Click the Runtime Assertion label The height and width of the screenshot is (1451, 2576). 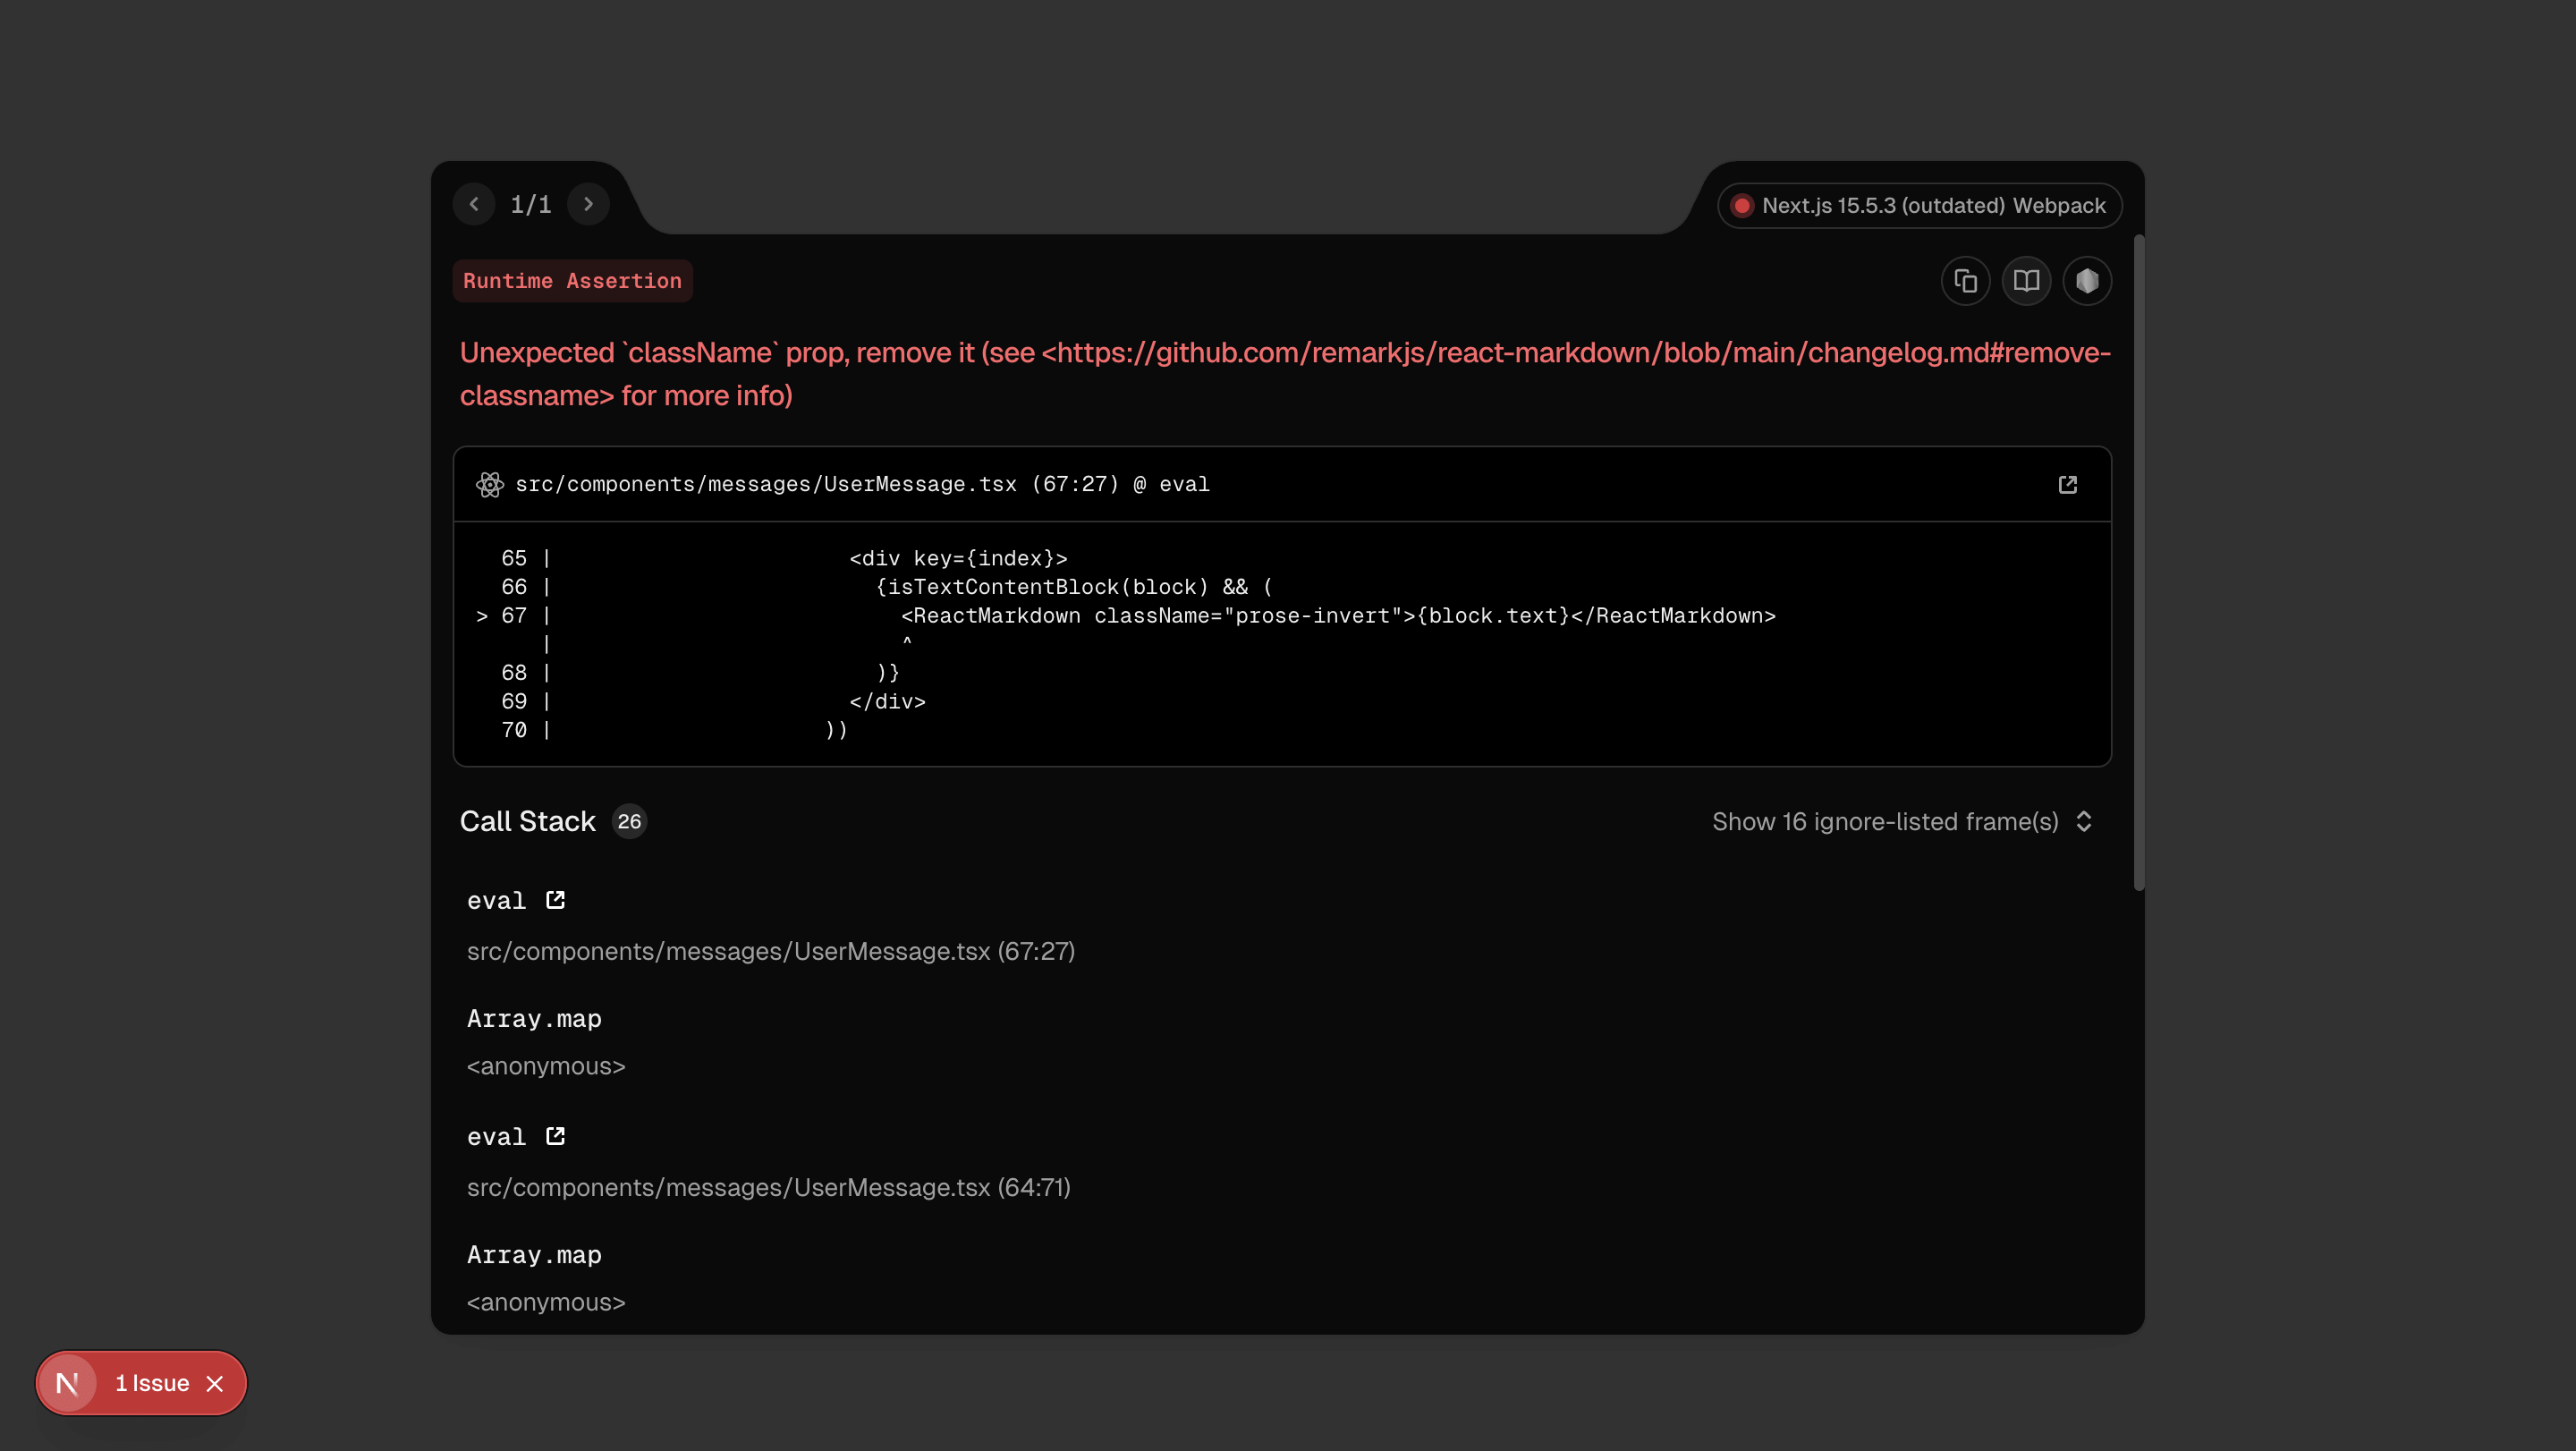pyautogui.click(x=572, y=281)
